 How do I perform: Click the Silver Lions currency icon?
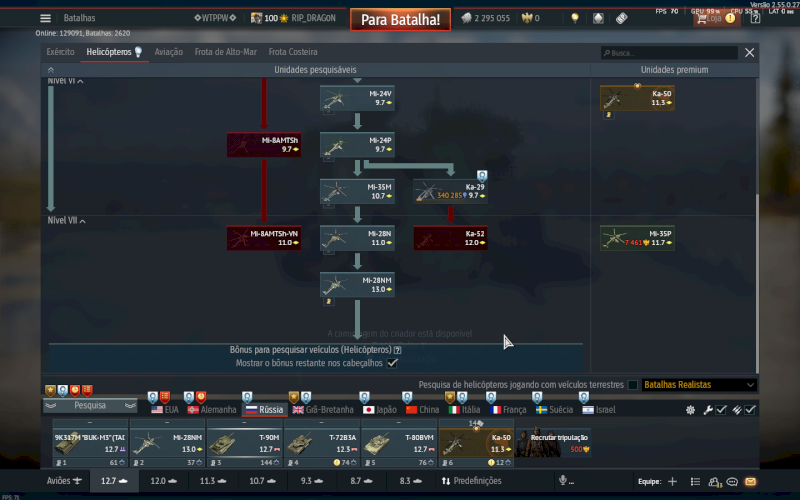click(x=466, y=18)
